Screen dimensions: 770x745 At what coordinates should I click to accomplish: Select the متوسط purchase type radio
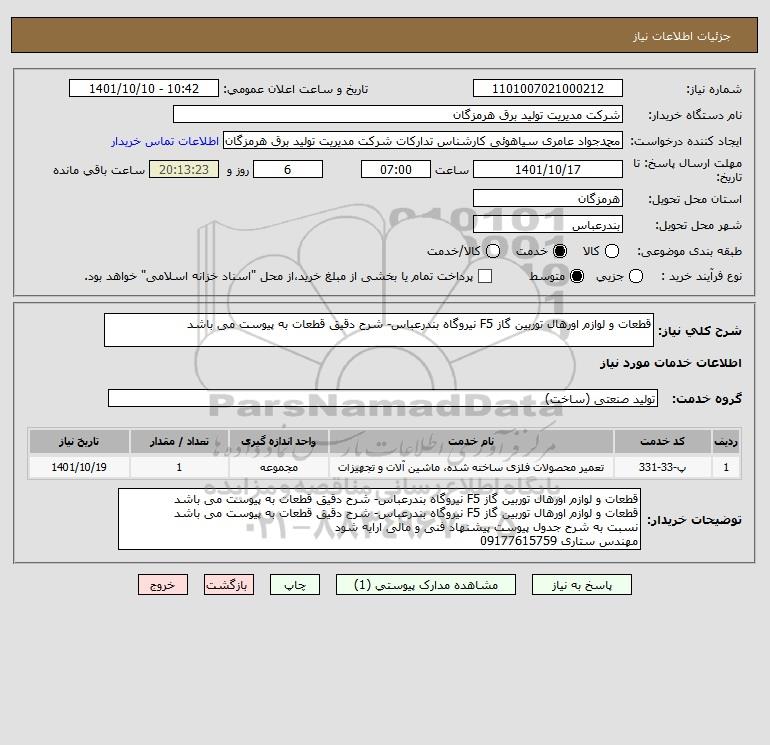(577, 276)
